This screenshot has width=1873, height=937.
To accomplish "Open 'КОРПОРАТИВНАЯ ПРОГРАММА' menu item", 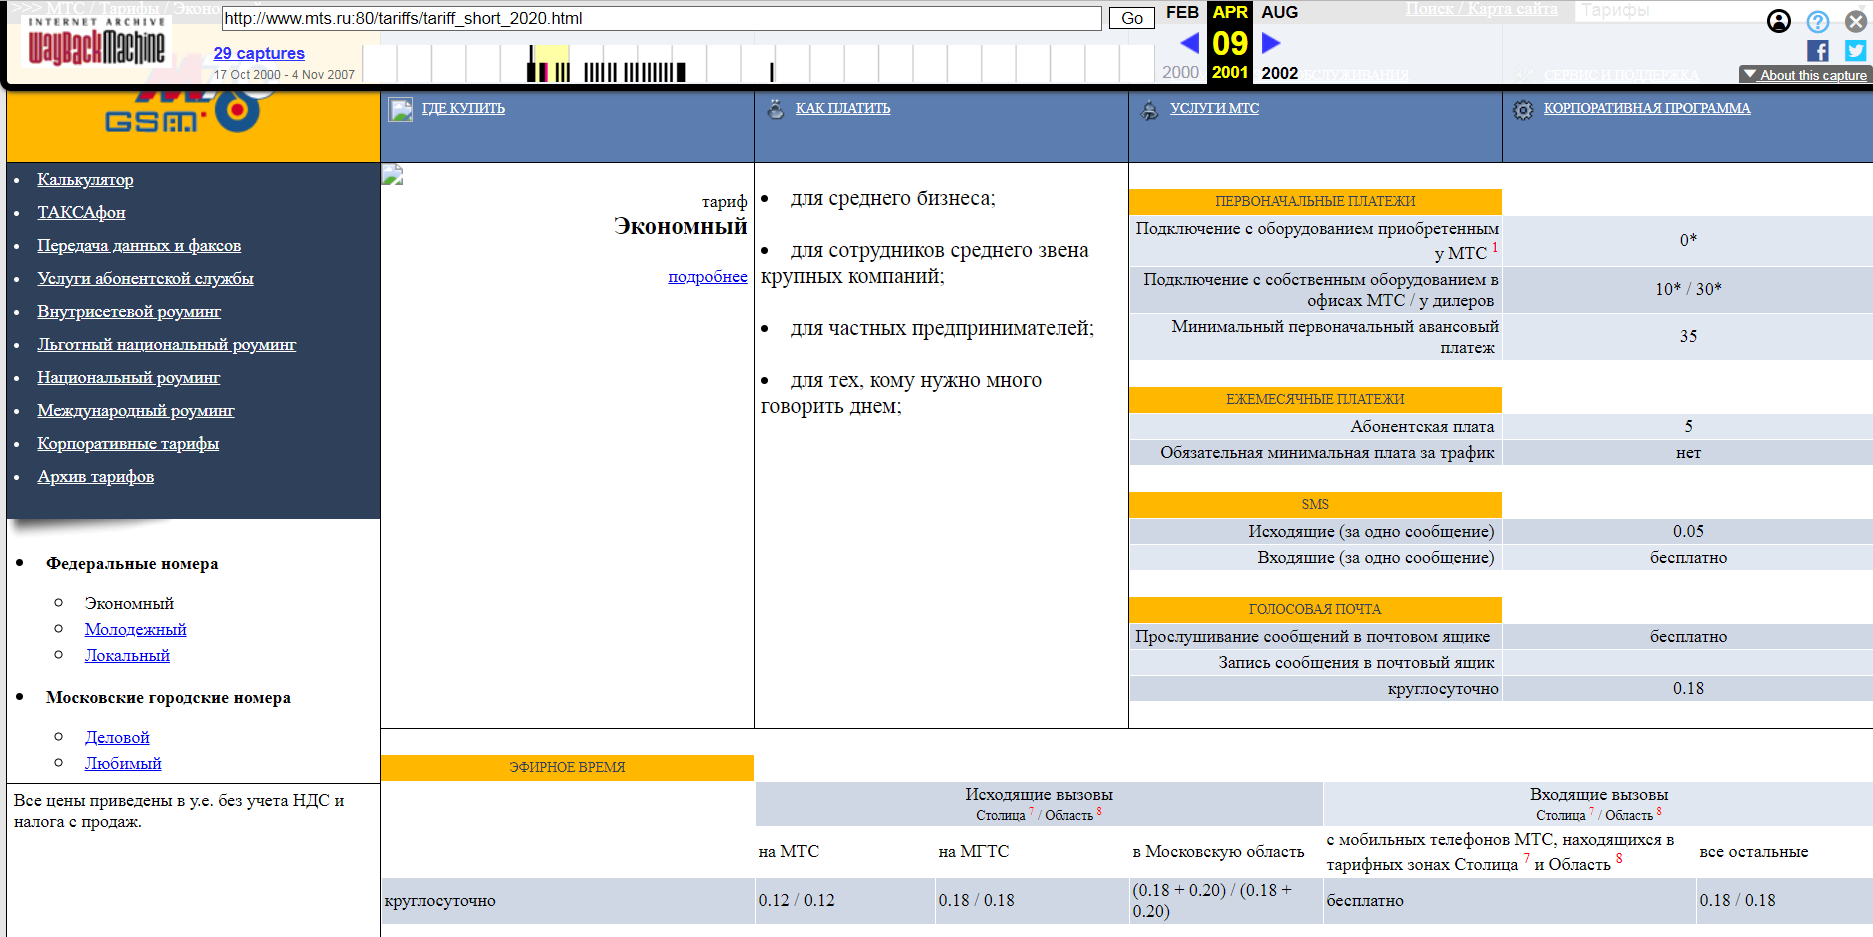I will click(1647, 108).
